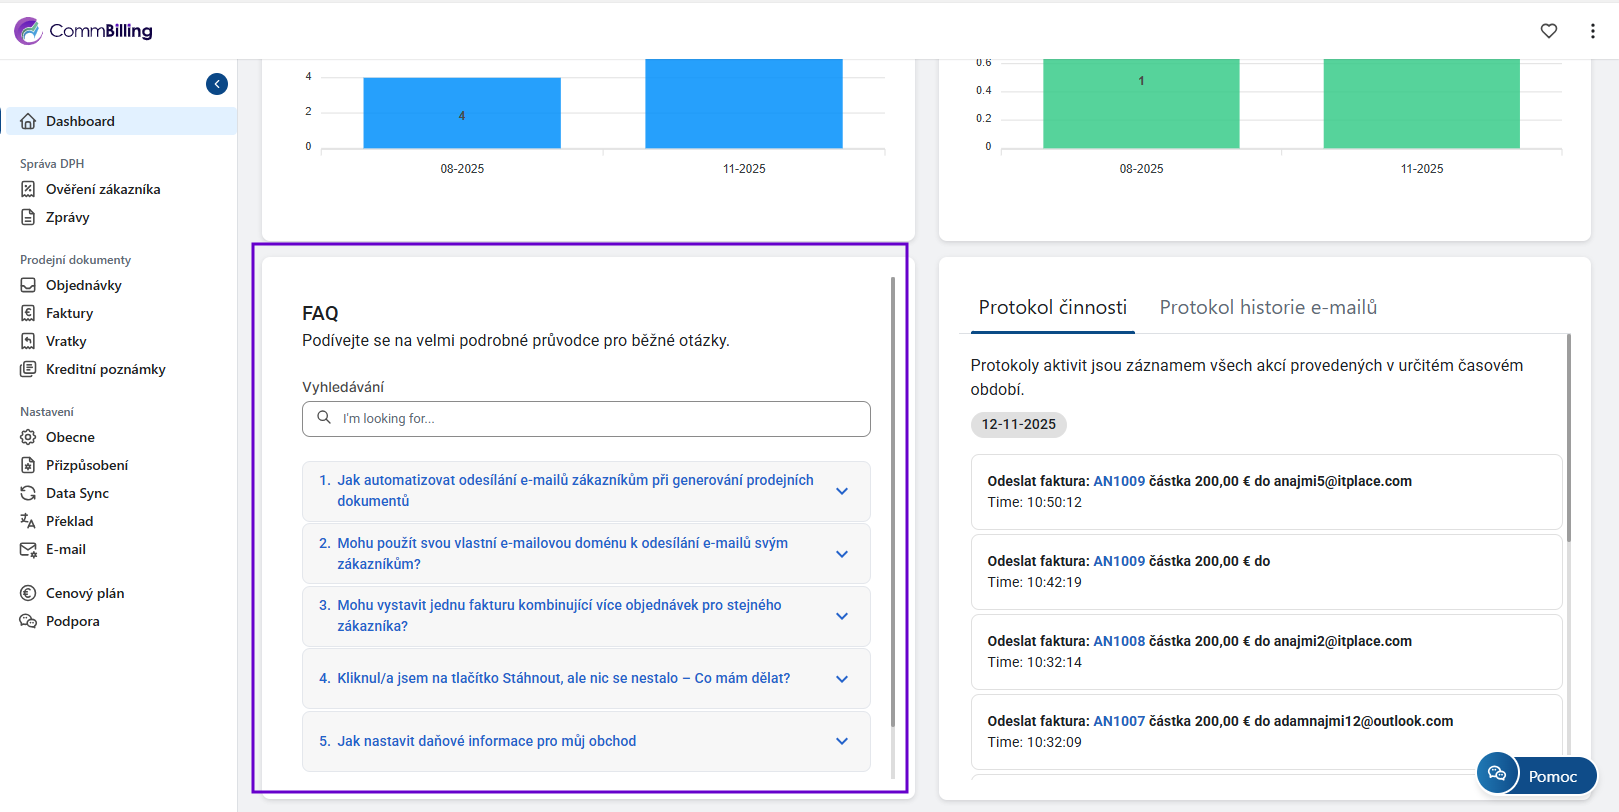Open Kreditní poznámky in the sidebar

(x=105, y=369)
